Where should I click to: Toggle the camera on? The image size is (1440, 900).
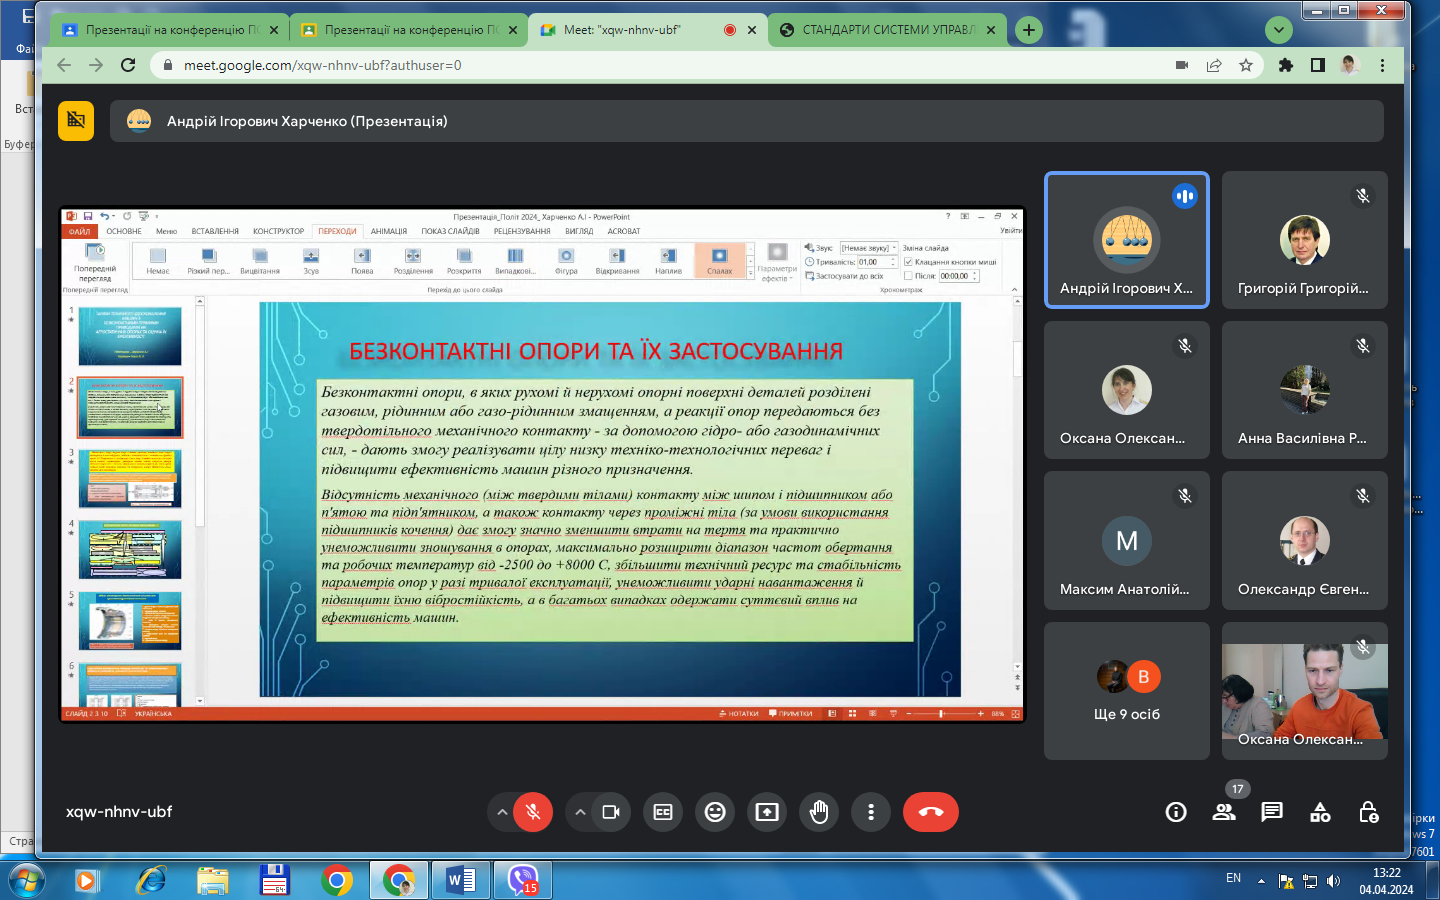[x=611, y=812]
